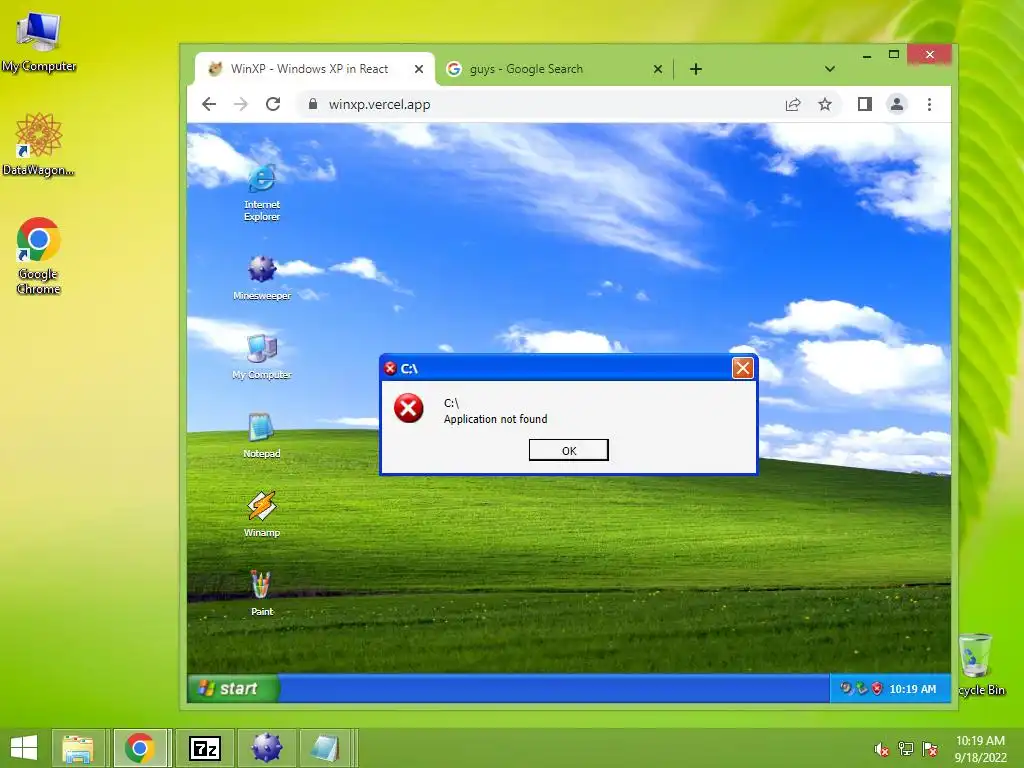
Task: Close the C:\ error dialog
Action: coord(743,368)
